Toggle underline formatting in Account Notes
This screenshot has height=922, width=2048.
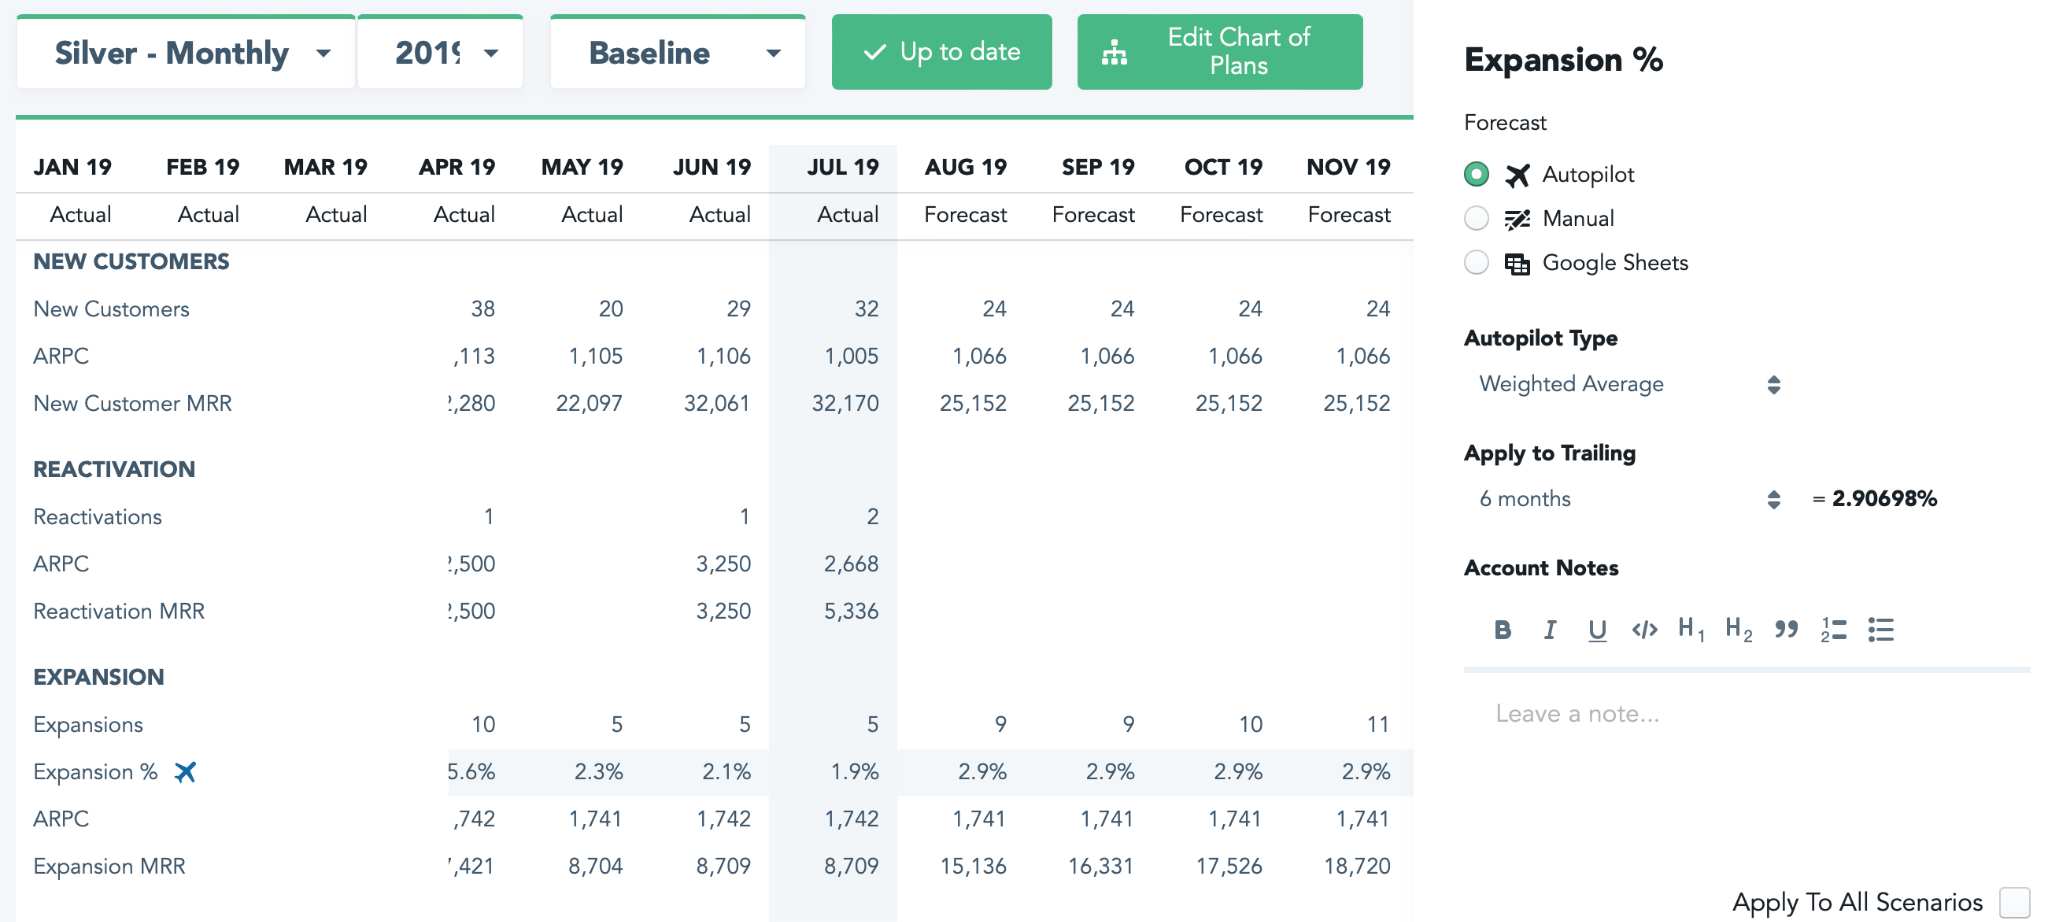tap(1597, 630)
